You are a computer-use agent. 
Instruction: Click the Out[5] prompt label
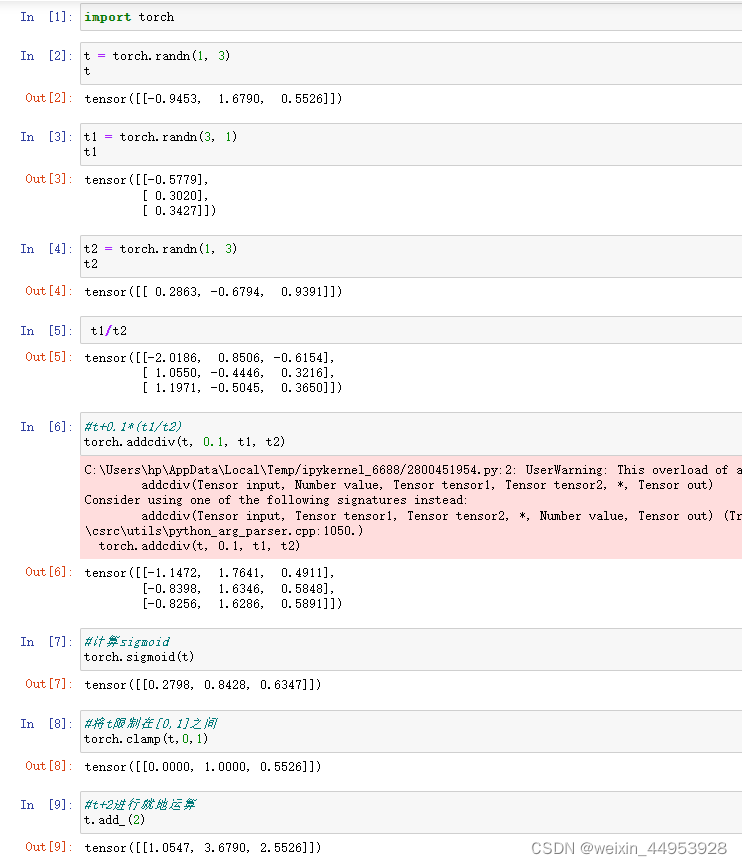pos(49,357)
